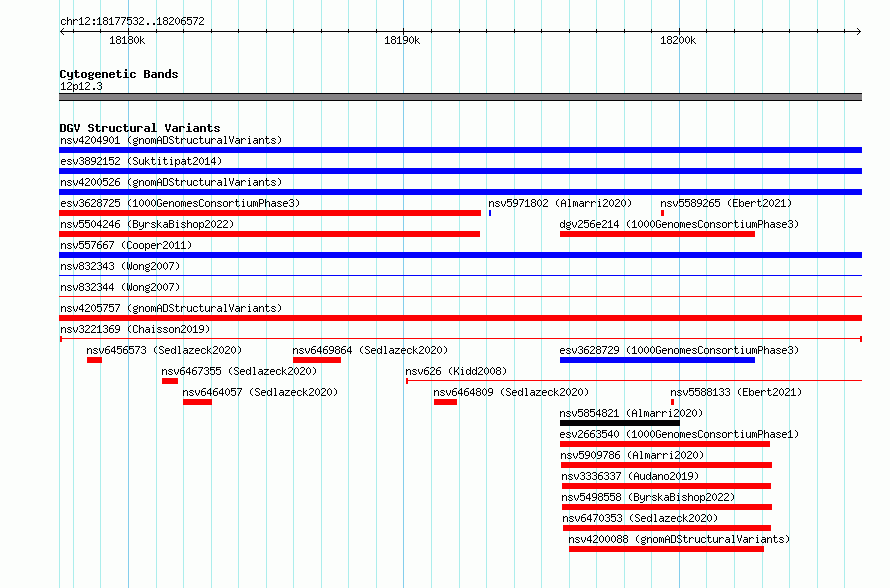Click the blue bar under nsv557667

point(460,255)
